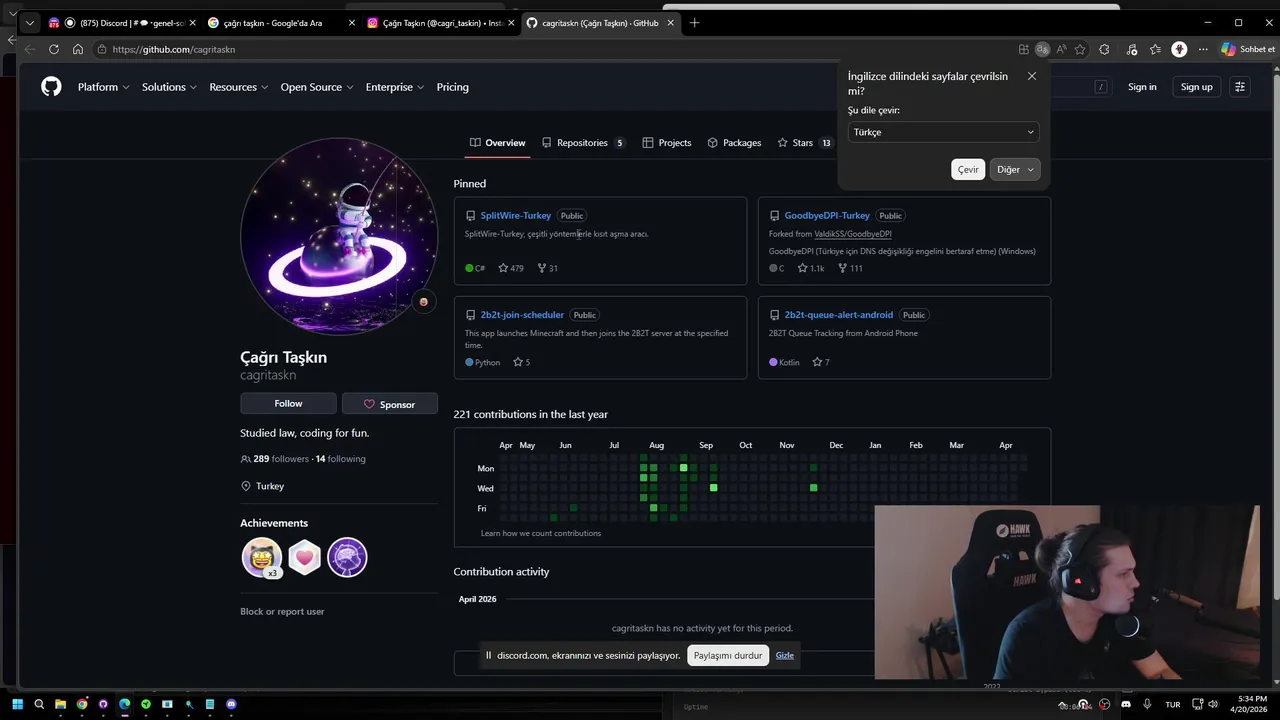Open the SplitWire-Turkey repository link
This screenshot has width=1280, height=720.
pos(516,215)
